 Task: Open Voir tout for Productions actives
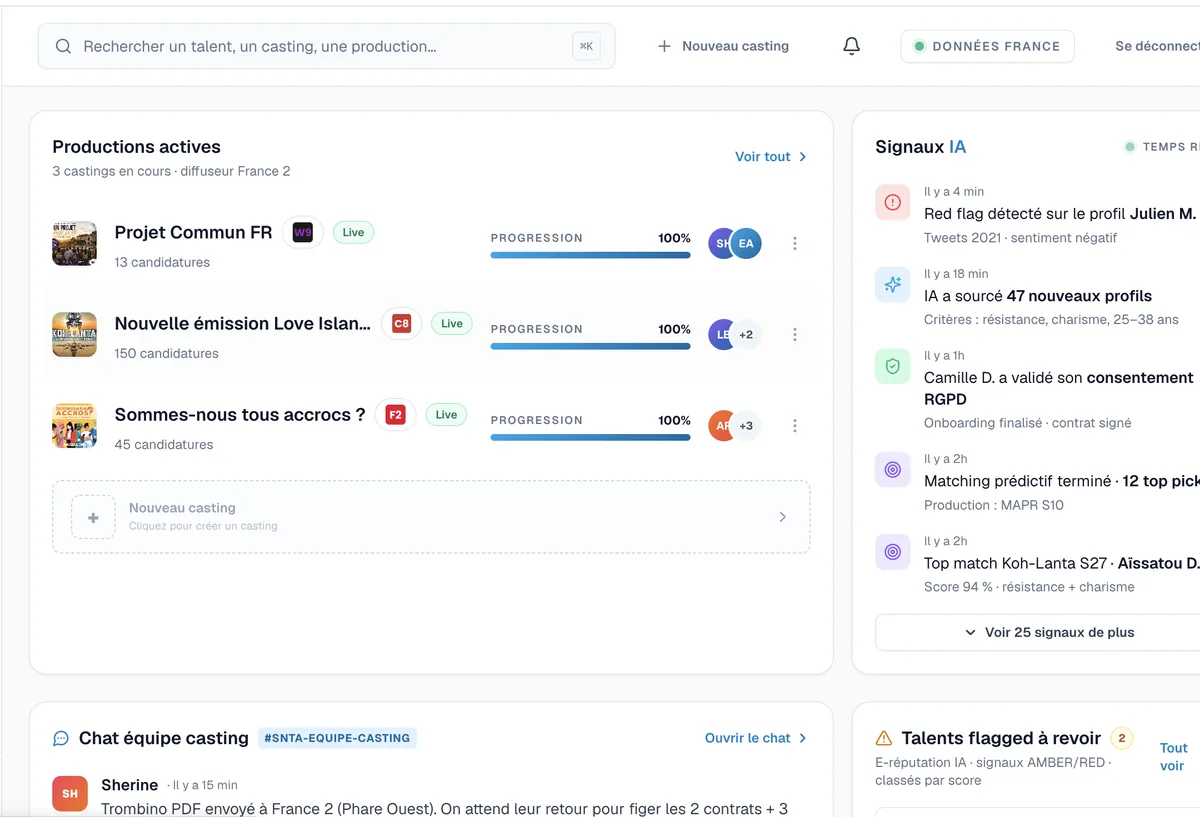(x=771, y=157)
